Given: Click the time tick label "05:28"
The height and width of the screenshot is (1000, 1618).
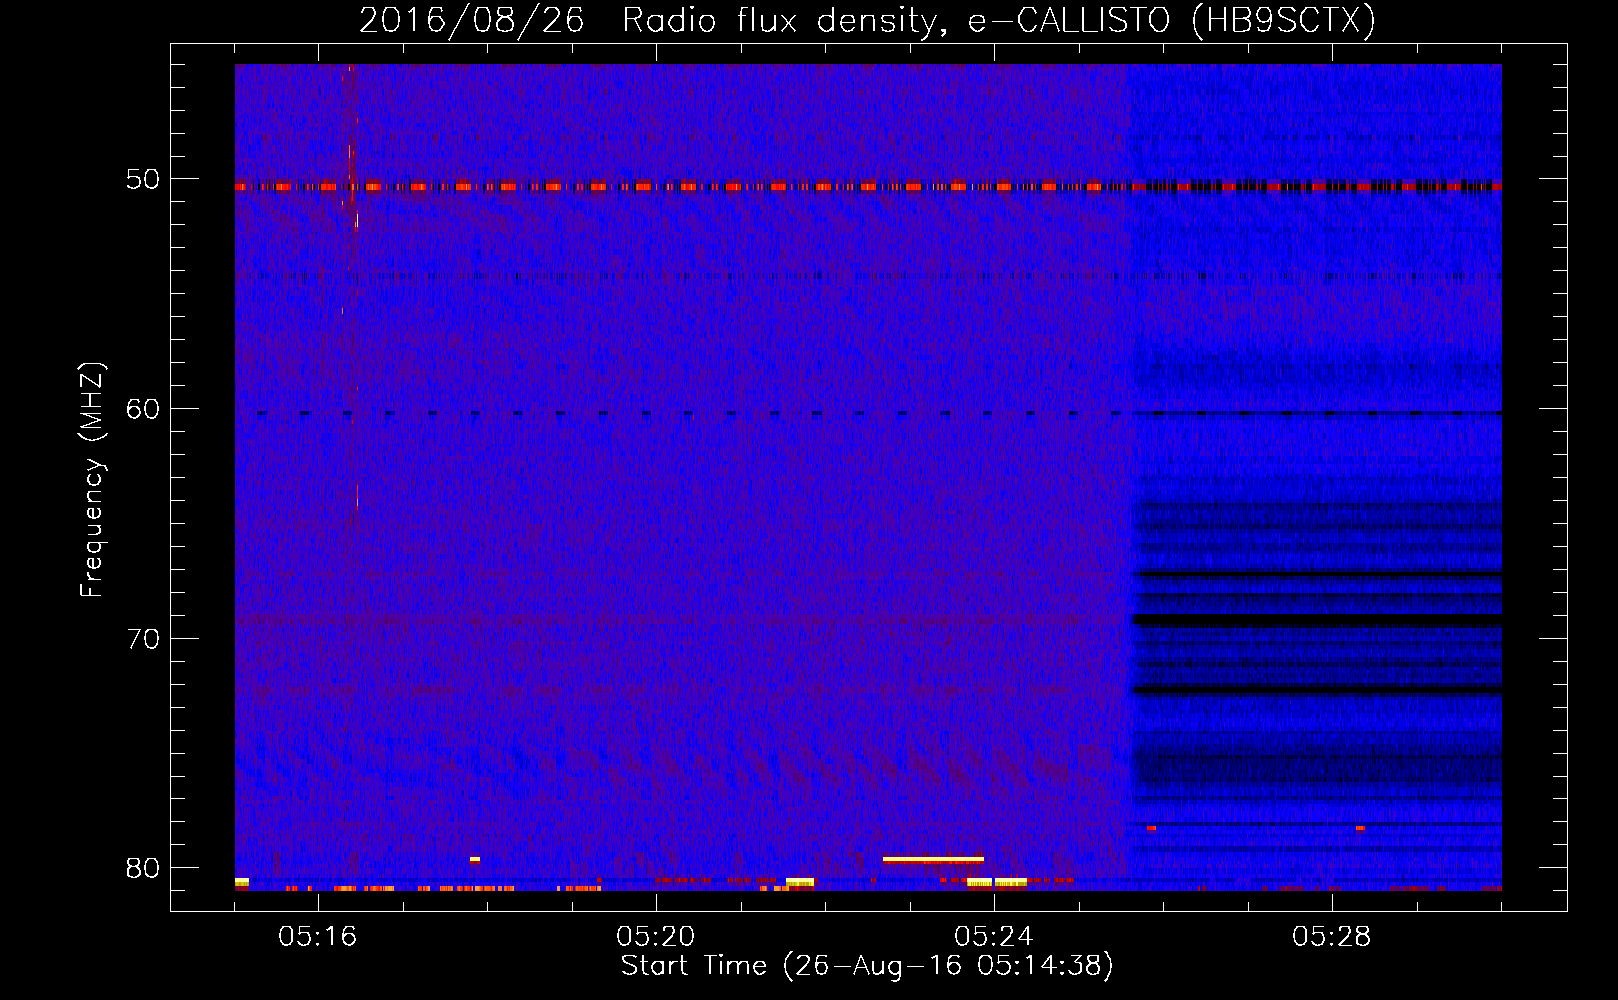Looking at the screenshot, I should [1332, 937].
